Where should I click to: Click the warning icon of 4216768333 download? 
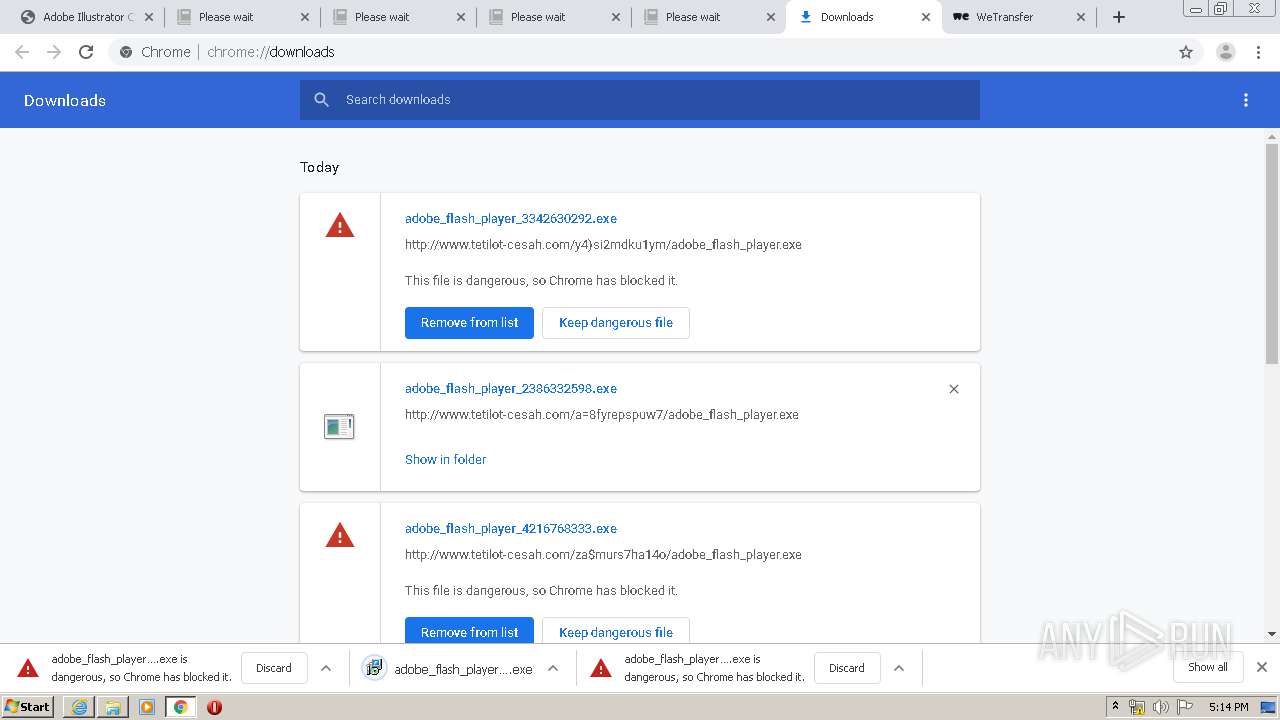click(340, 535)
